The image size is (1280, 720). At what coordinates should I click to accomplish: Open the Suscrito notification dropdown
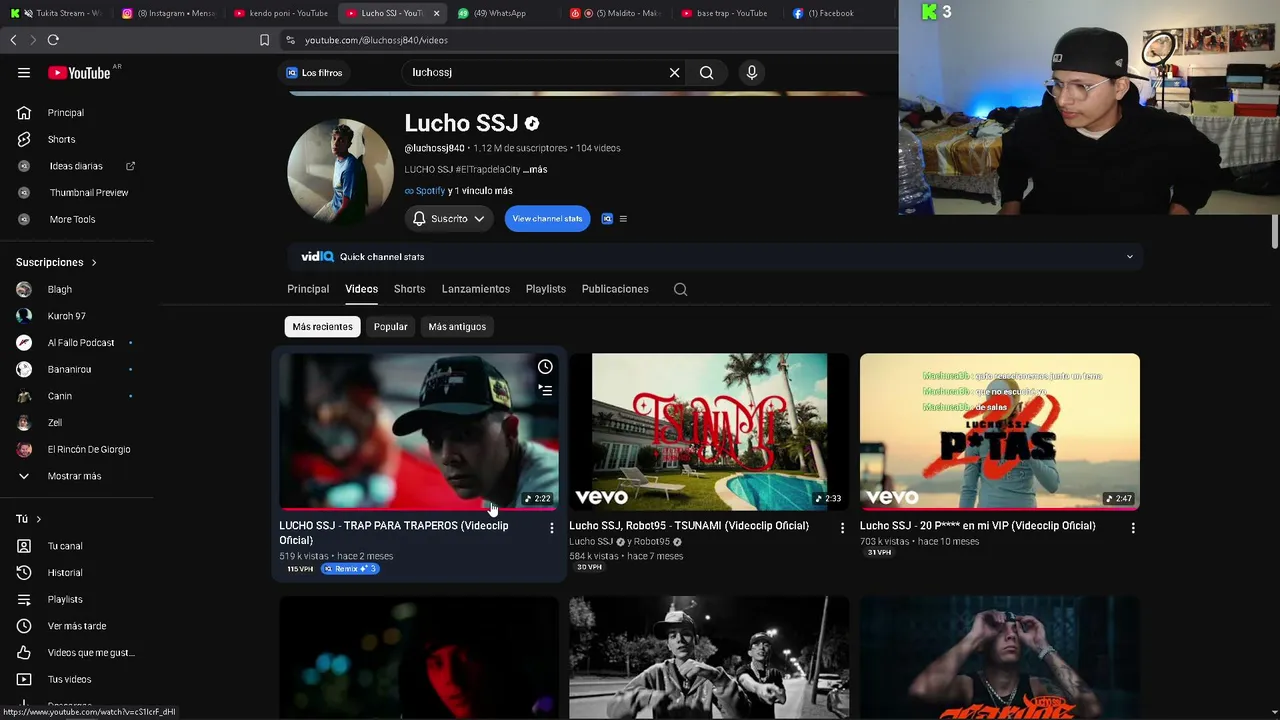pos(449,219)
